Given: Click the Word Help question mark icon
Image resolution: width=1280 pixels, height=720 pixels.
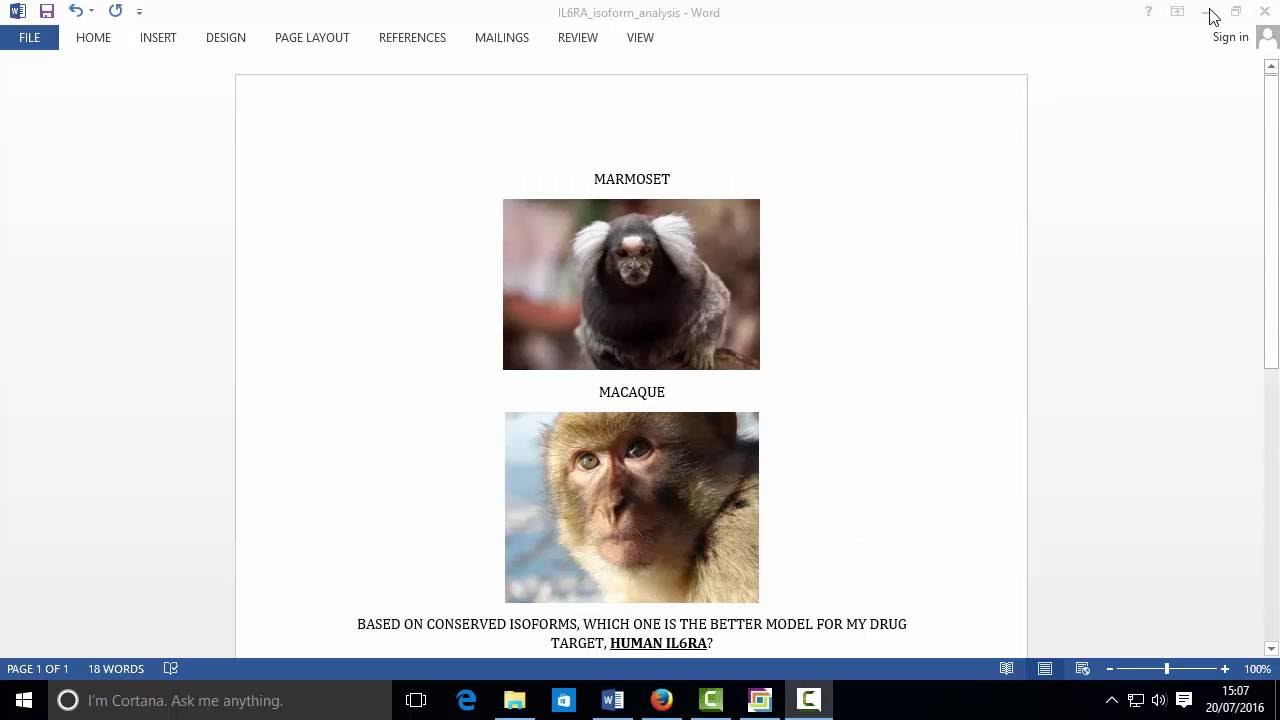Looking at the screenshot, I should coord(1148,12).
